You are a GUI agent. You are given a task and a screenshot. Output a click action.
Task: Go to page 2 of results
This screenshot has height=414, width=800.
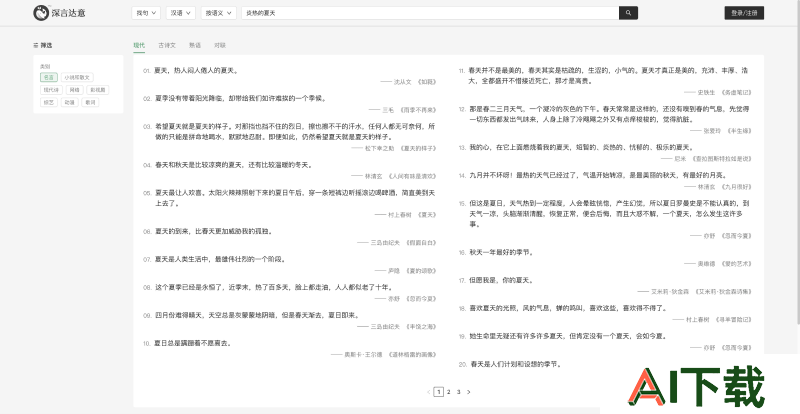tap(448, 392)
